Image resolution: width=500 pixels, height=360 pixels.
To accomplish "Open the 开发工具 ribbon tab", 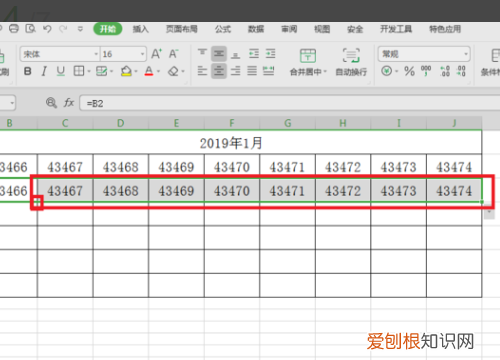I will click(396, 29).
